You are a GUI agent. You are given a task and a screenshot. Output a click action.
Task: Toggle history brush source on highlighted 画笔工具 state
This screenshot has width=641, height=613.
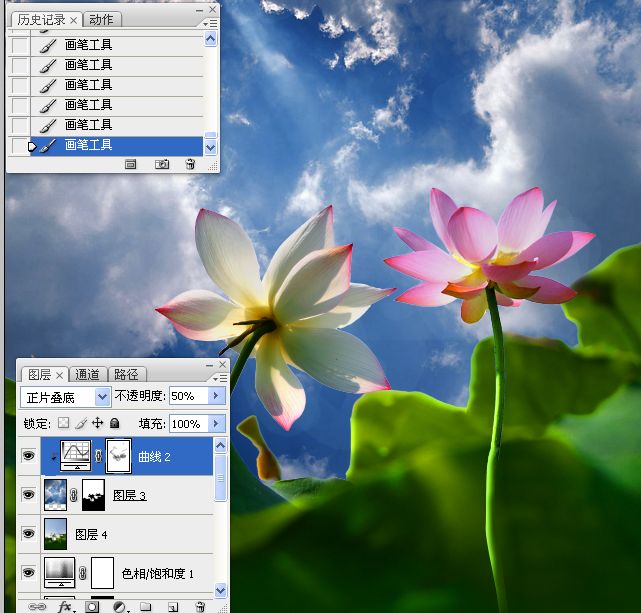point(19,146)
